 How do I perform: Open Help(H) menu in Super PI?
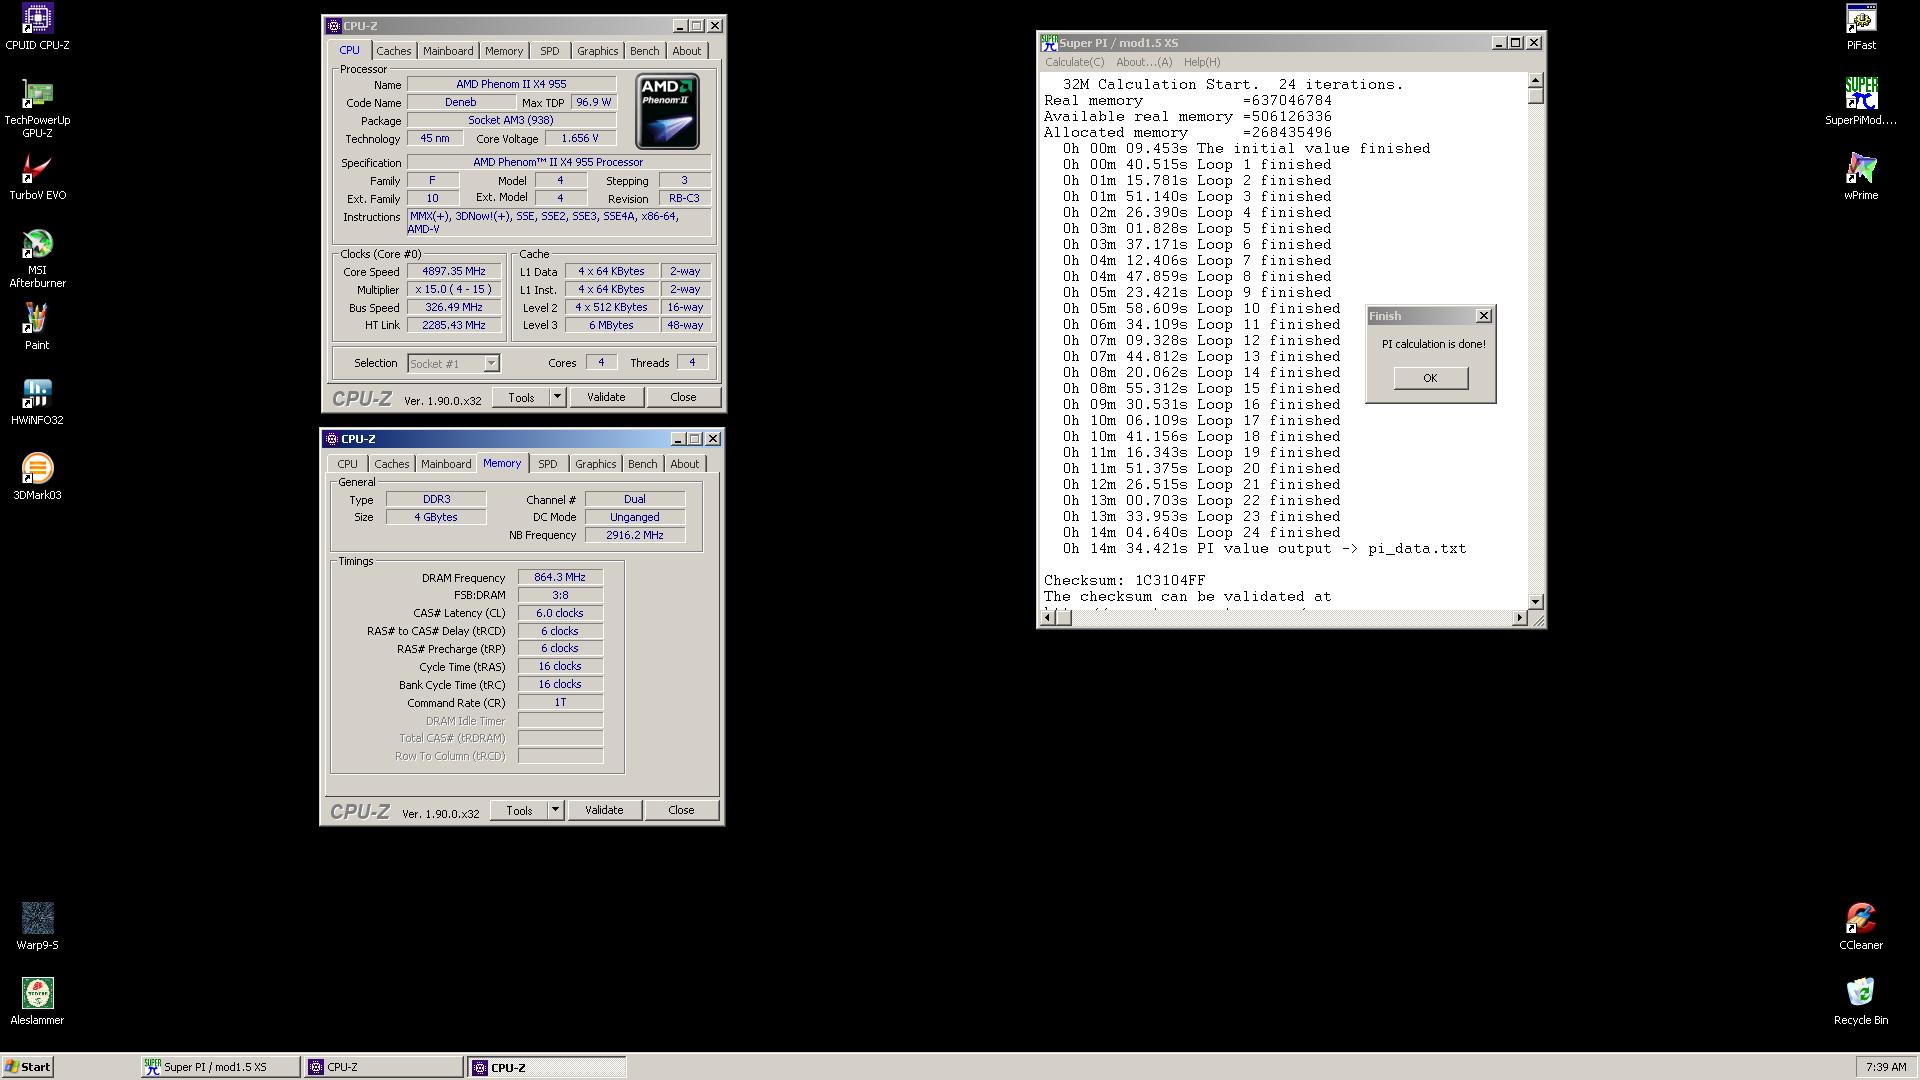tap(1202, 62)
